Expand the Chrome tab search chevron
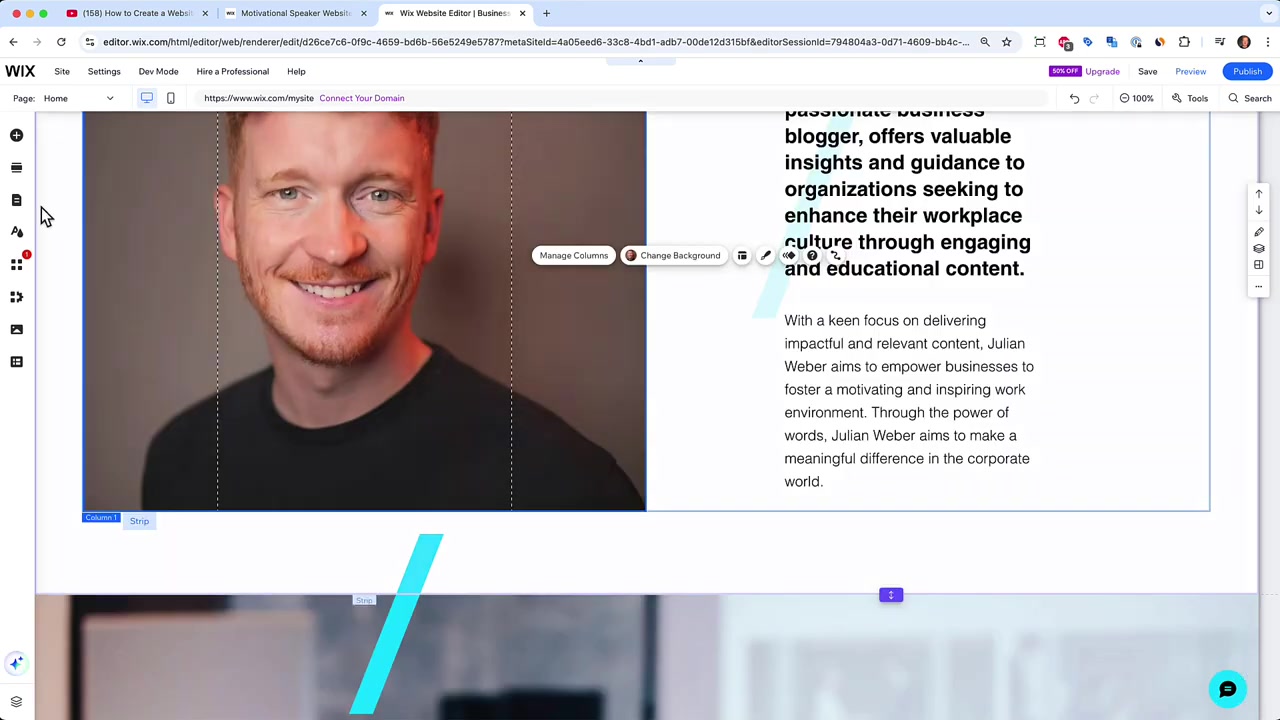The width and height of the screenshot is (1280, 720). (1269, 13)
